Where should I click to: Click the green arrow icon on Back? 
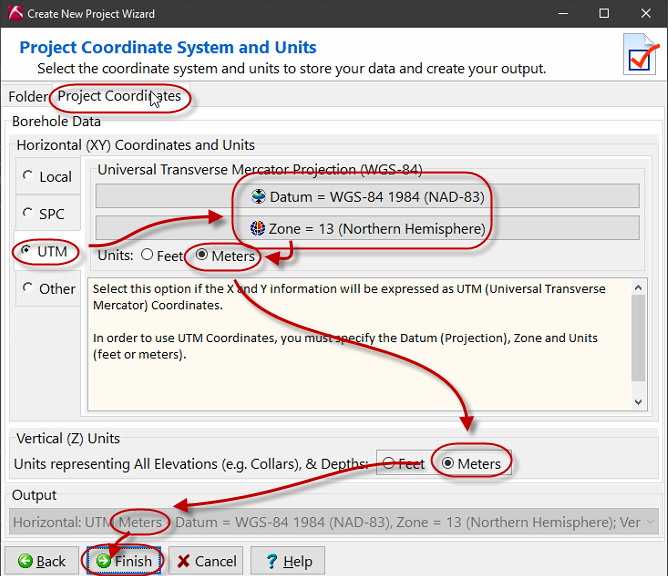click(x=25, y=561)
